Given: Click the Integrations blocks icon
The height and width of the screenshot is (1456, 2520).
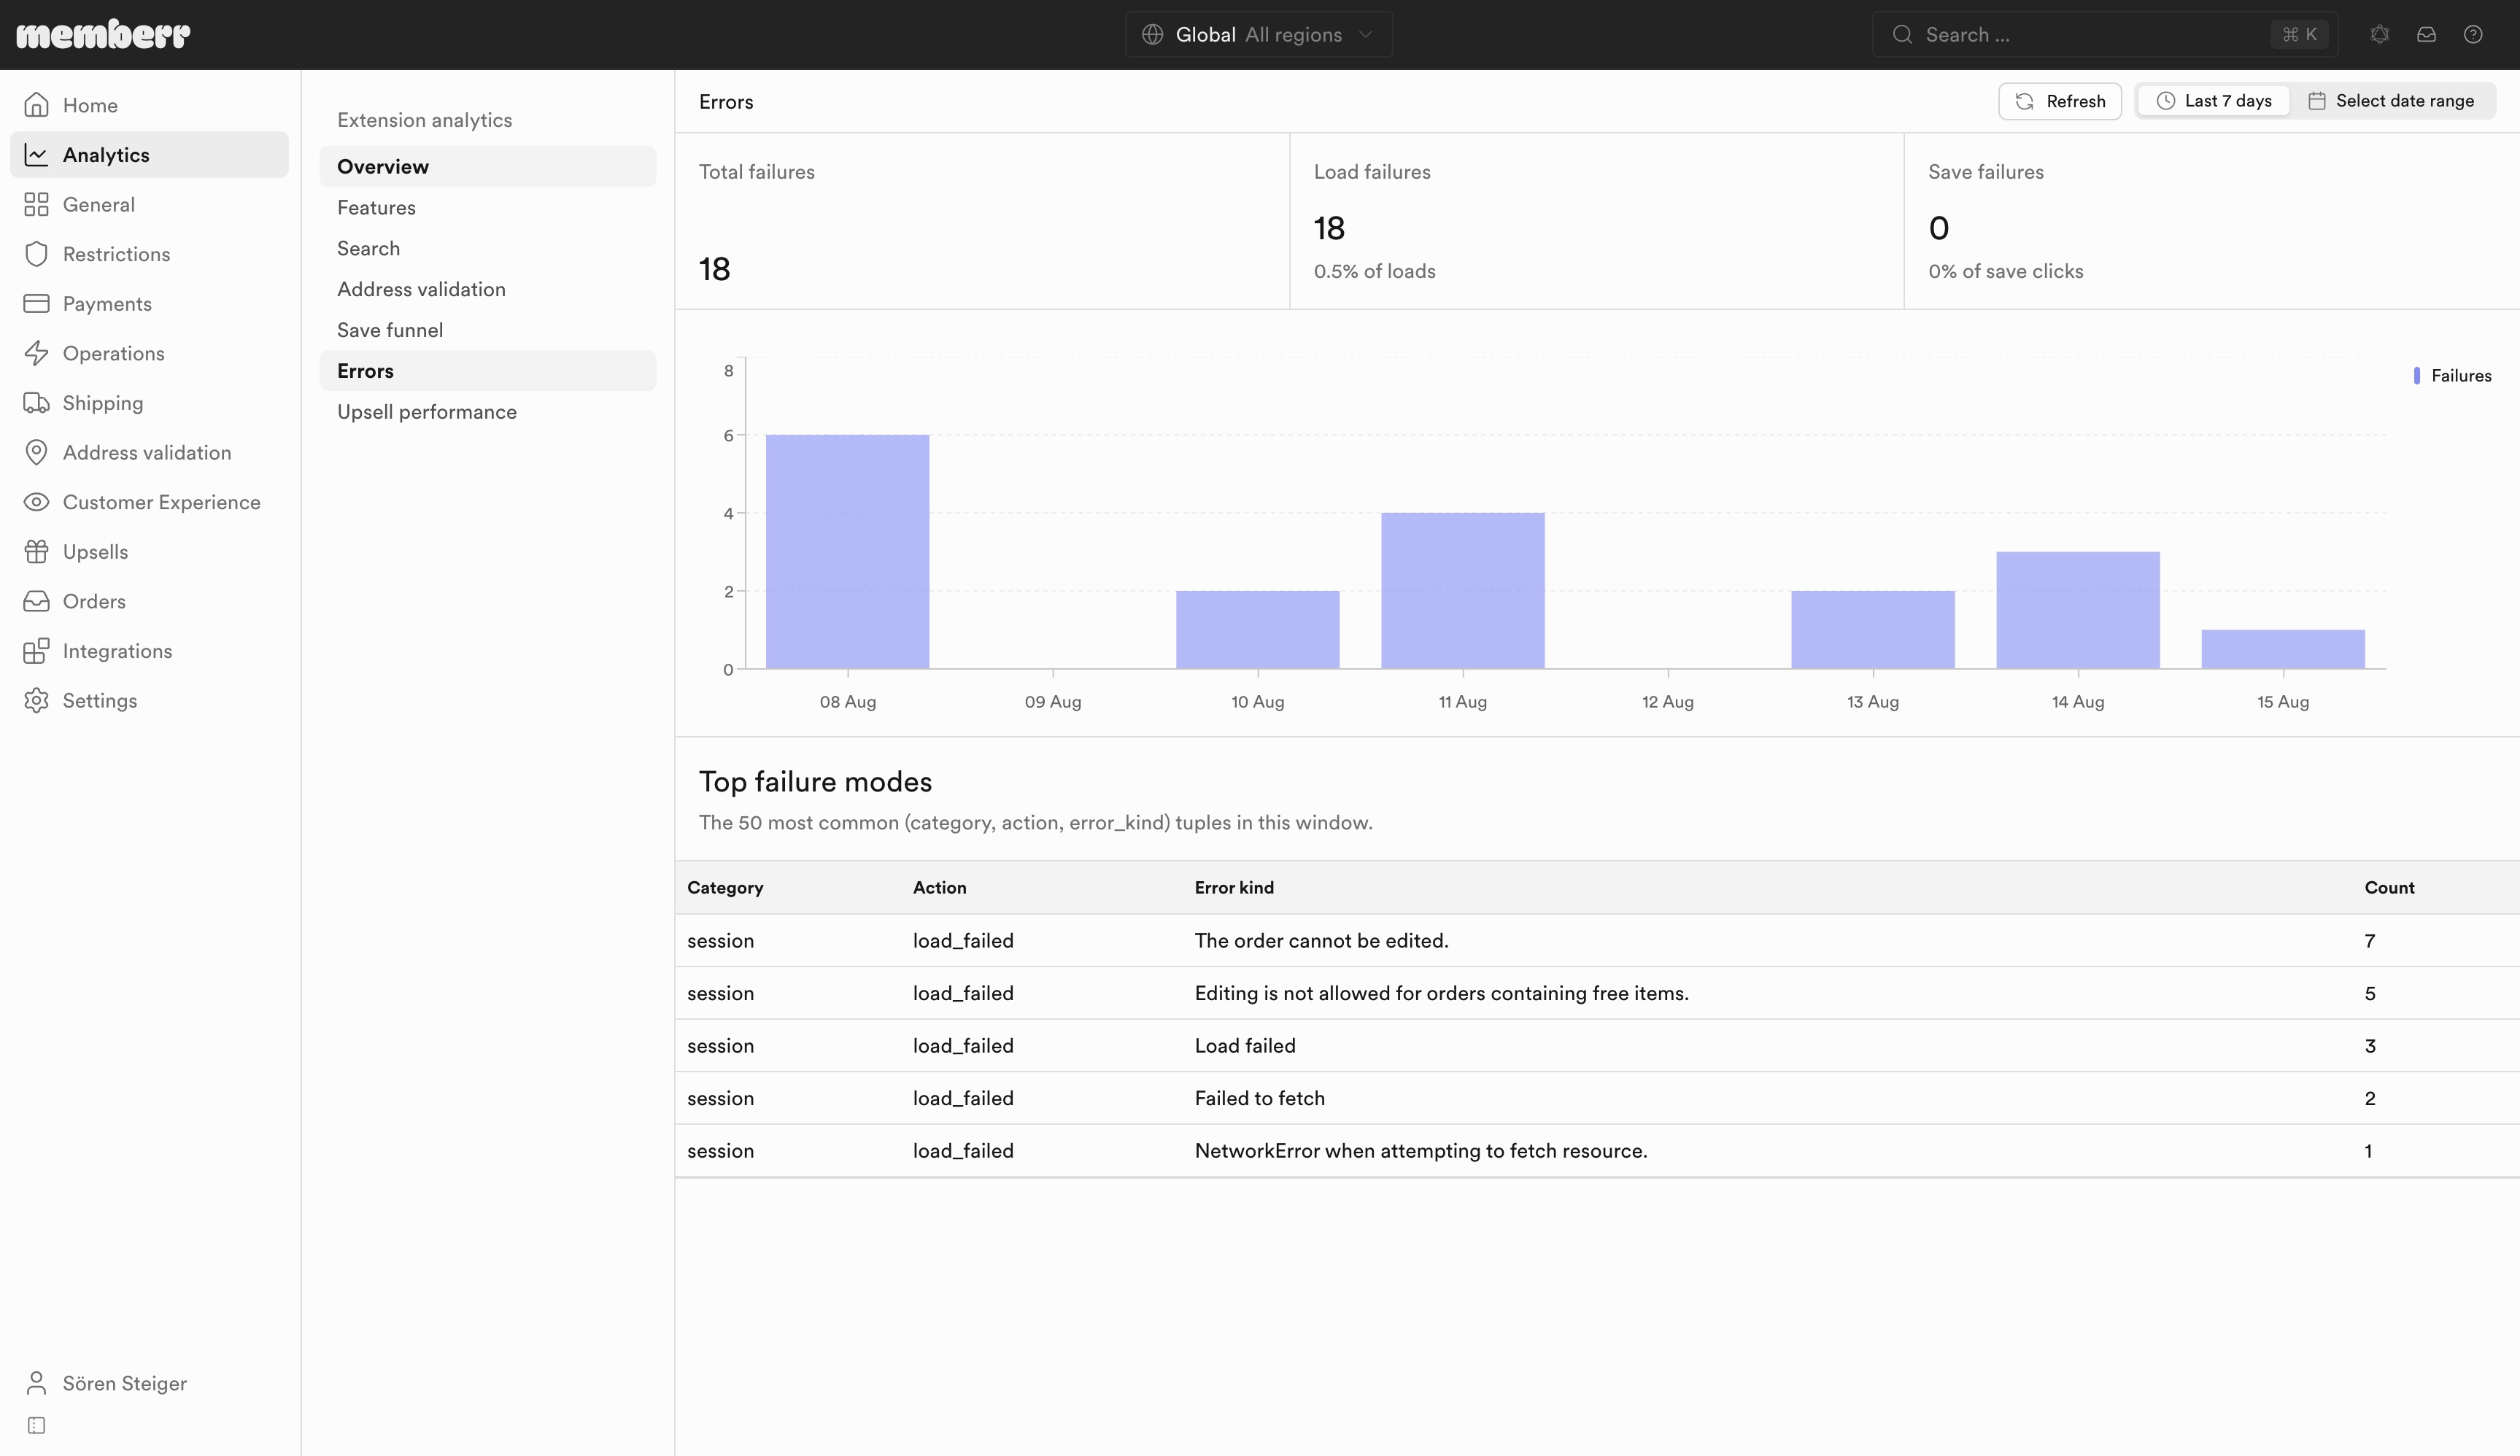Looking at the screenshot, I should [x=36, y=651].
